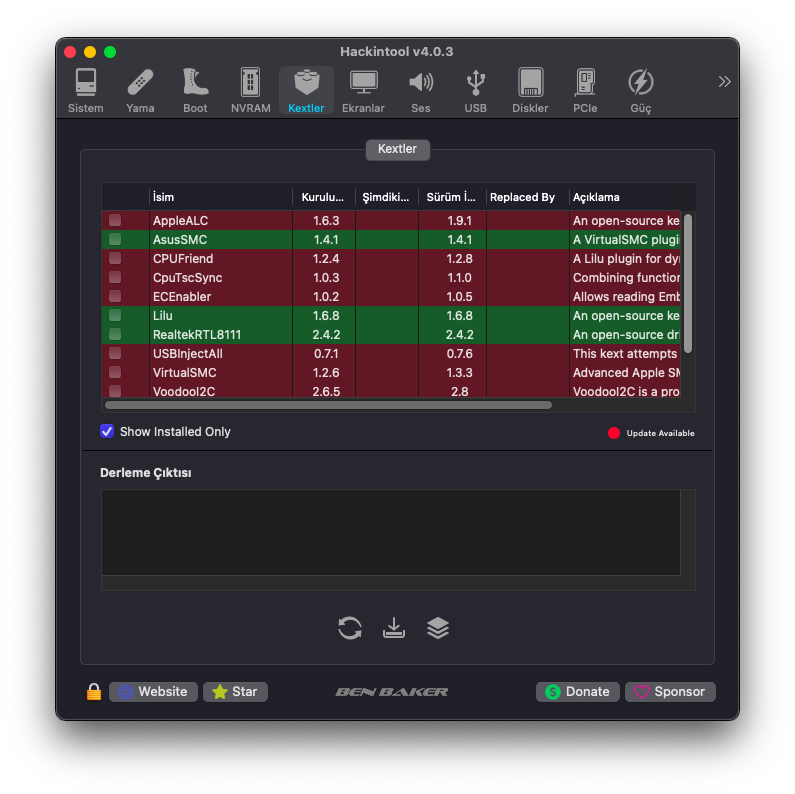
Task: Click the padlock icon
Action: pyautogui.click(x=94, y=692)
